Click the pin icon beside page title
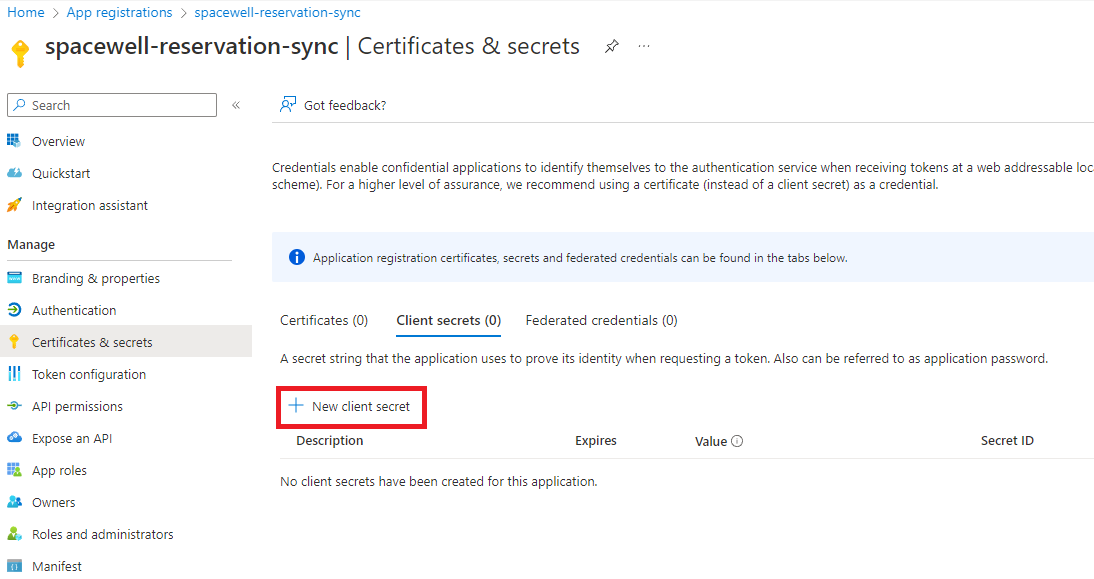 click(x=612, y=46)
